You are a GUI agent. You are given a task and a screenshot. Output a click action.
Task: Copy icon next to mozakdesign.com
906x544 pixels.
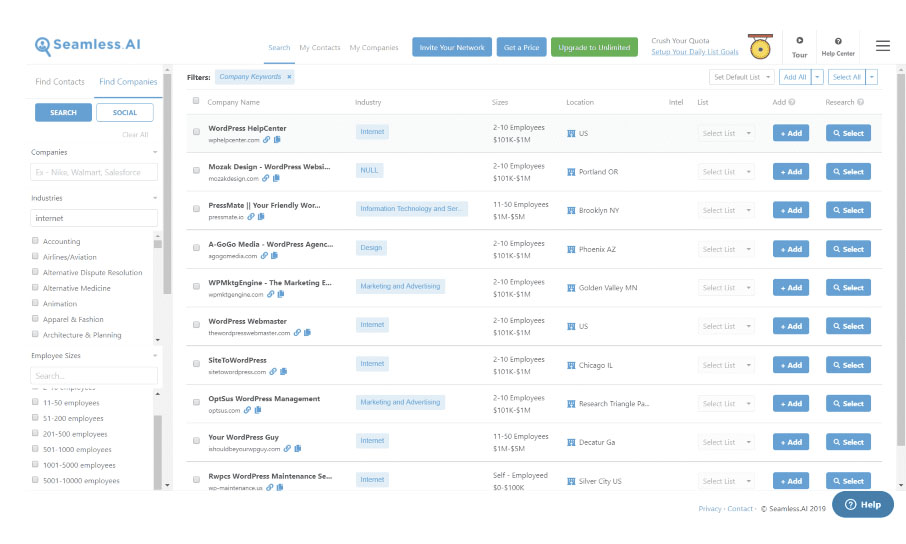pos(276,178)
